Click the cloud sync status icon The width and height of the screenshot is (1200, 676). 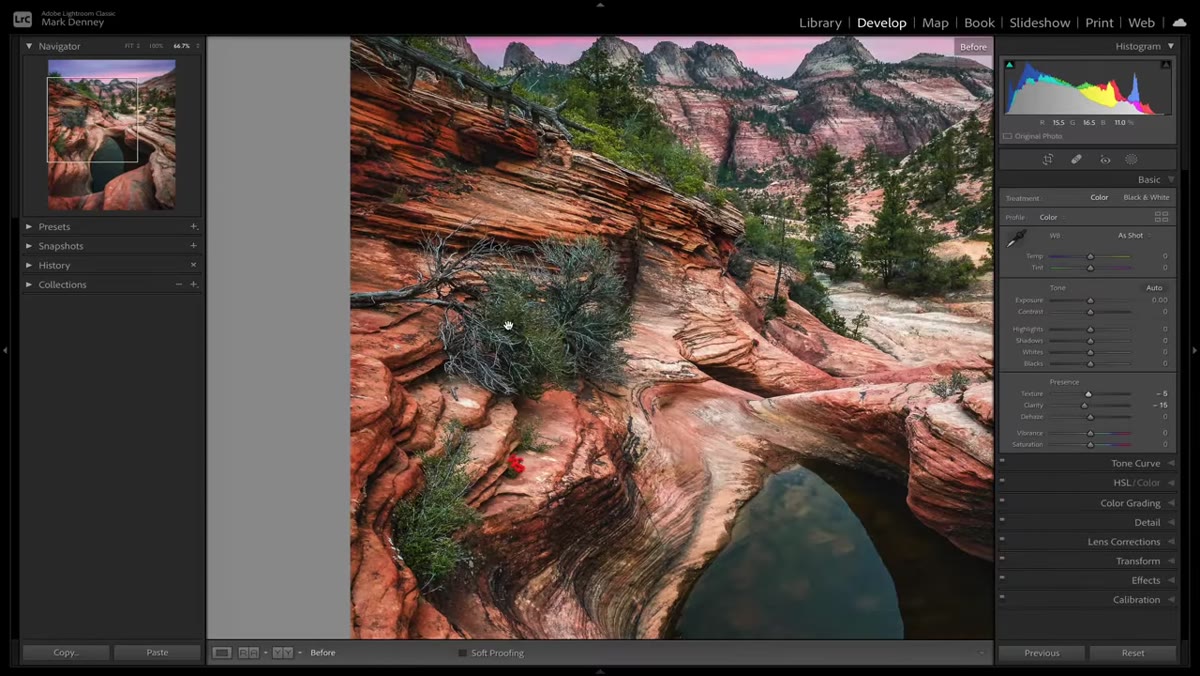click(x=1179, y=22)
